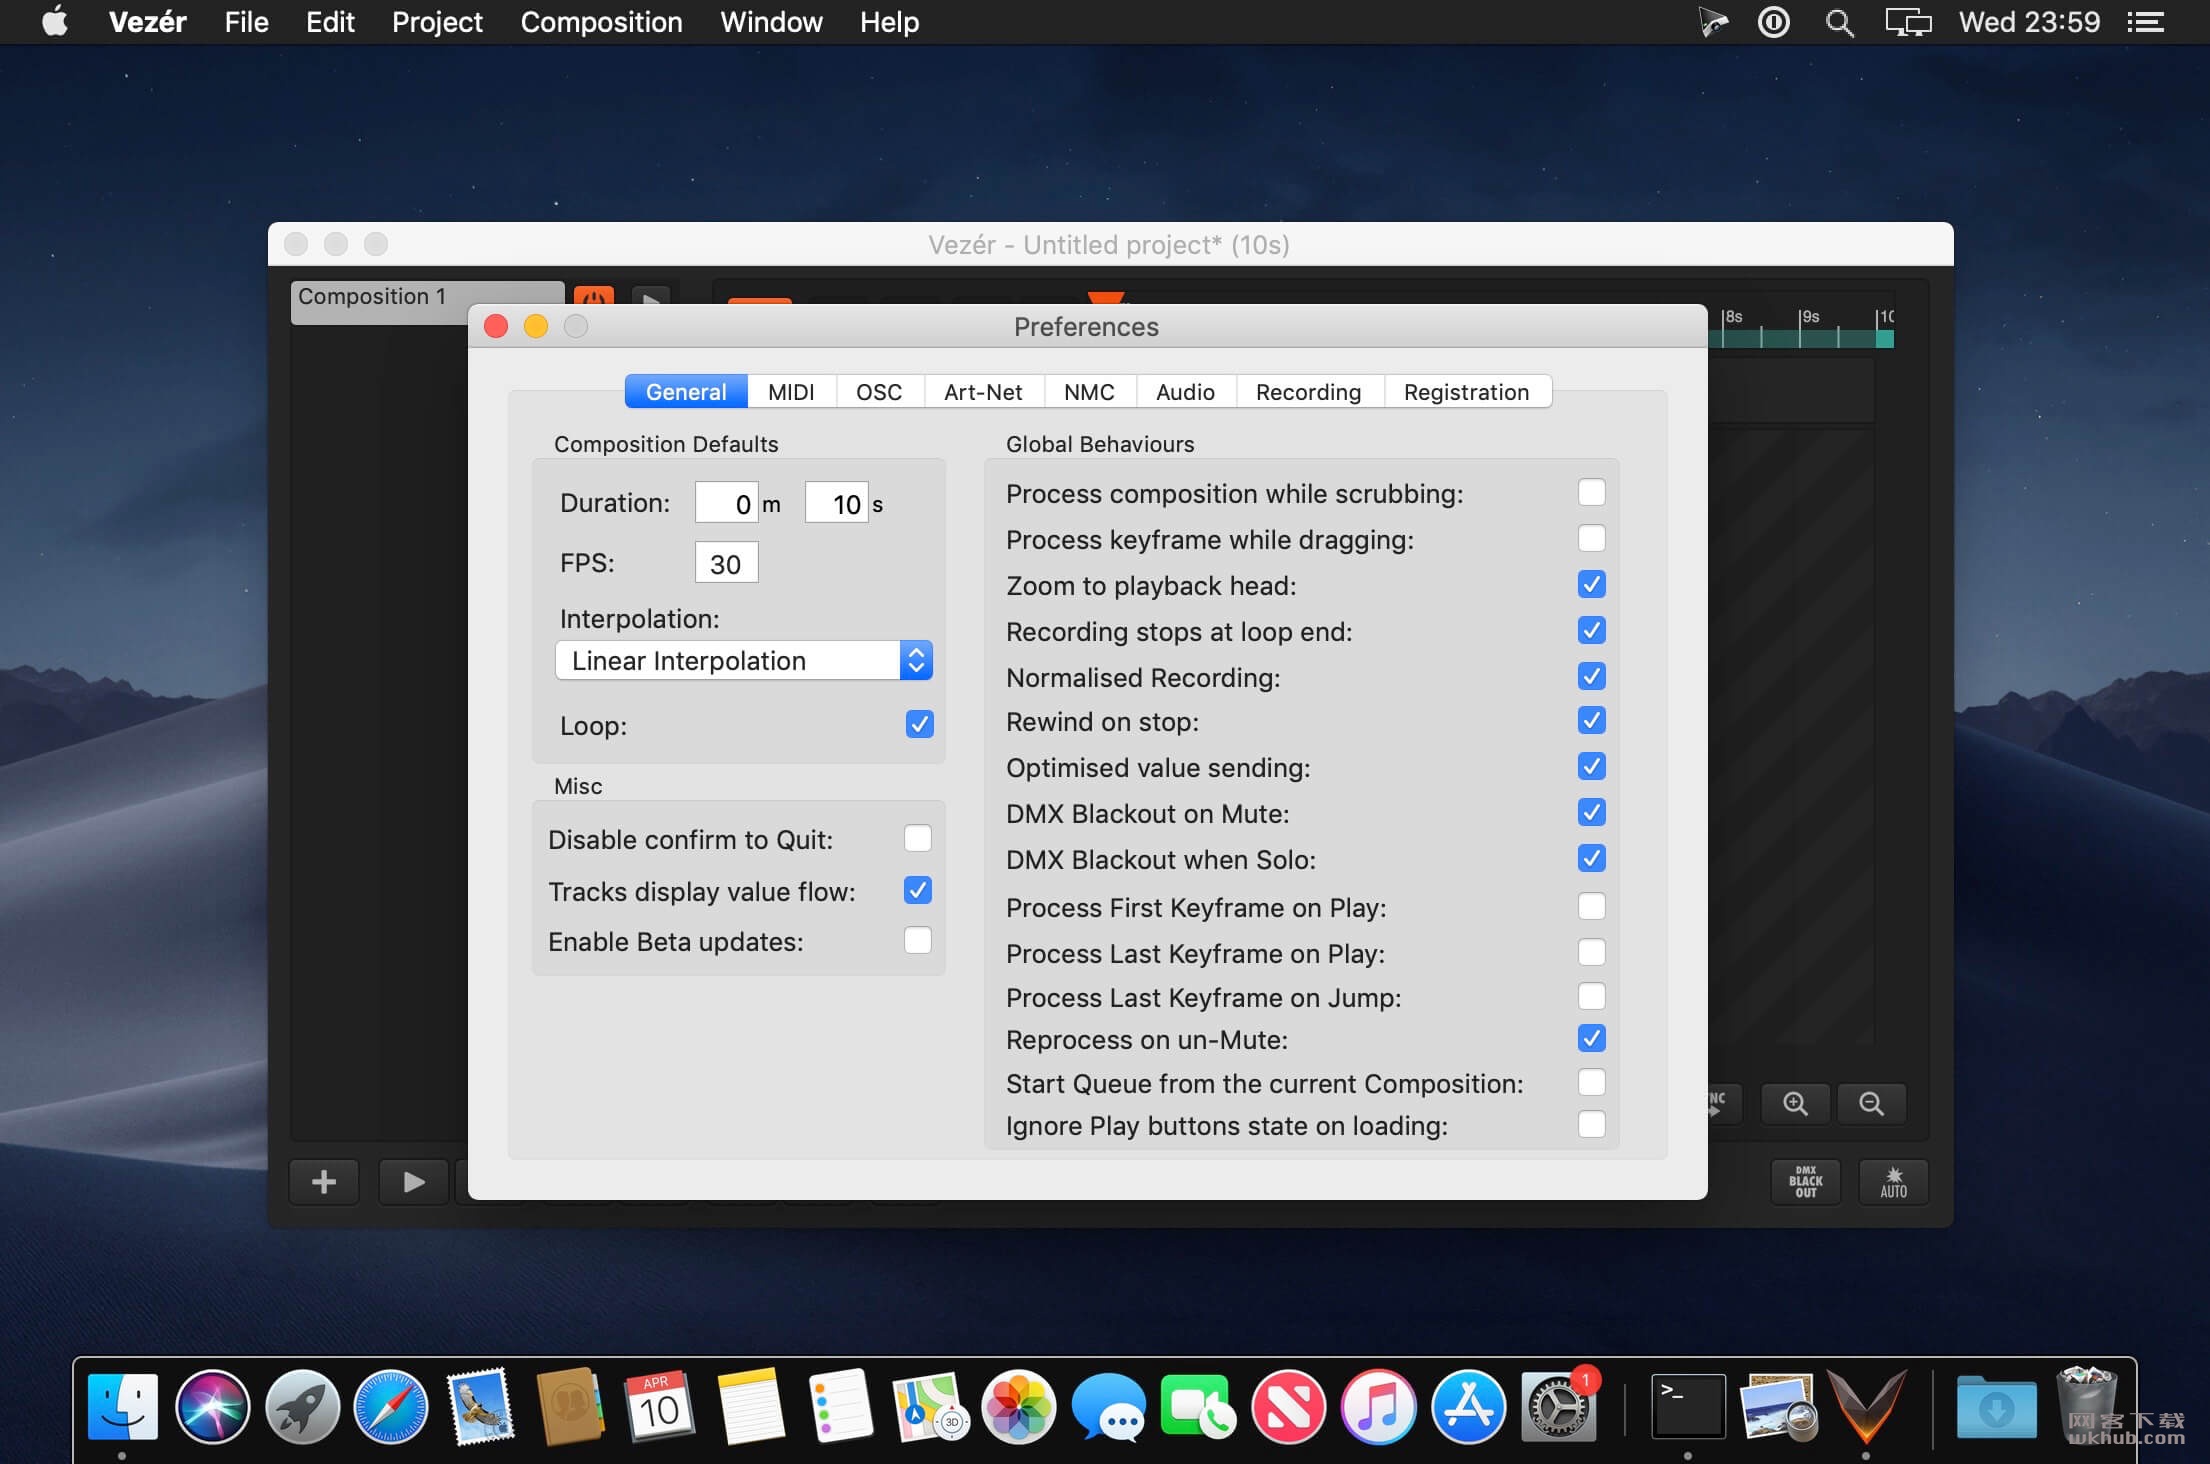
Task: Open Calendar icon in dock
Action: pyautogui.click(x=659, y=1407)
